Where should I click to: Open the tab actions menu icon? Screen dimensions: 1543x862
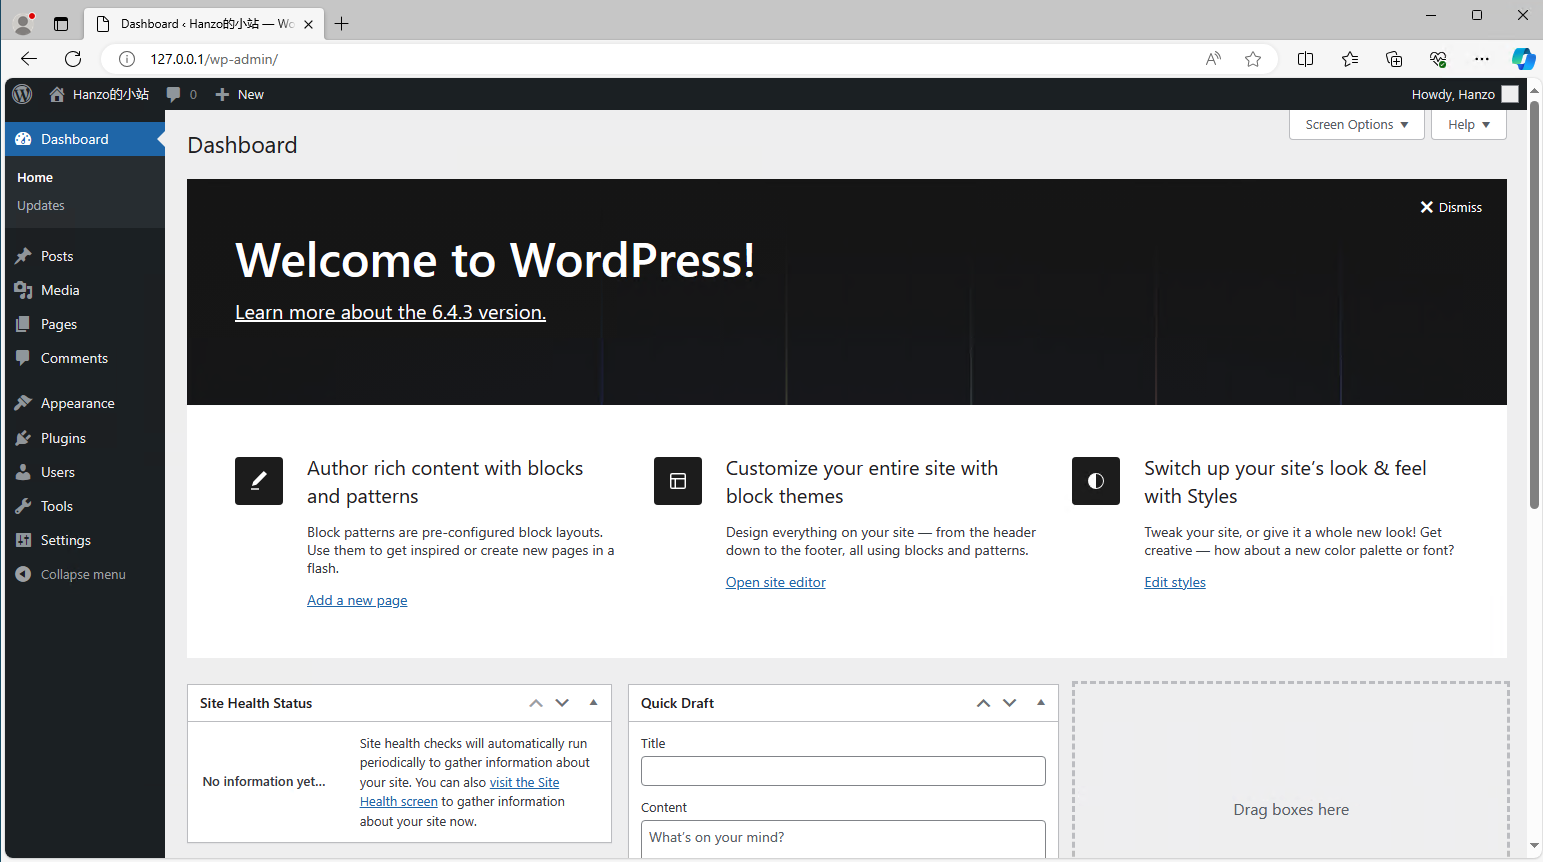coord(61,24)
